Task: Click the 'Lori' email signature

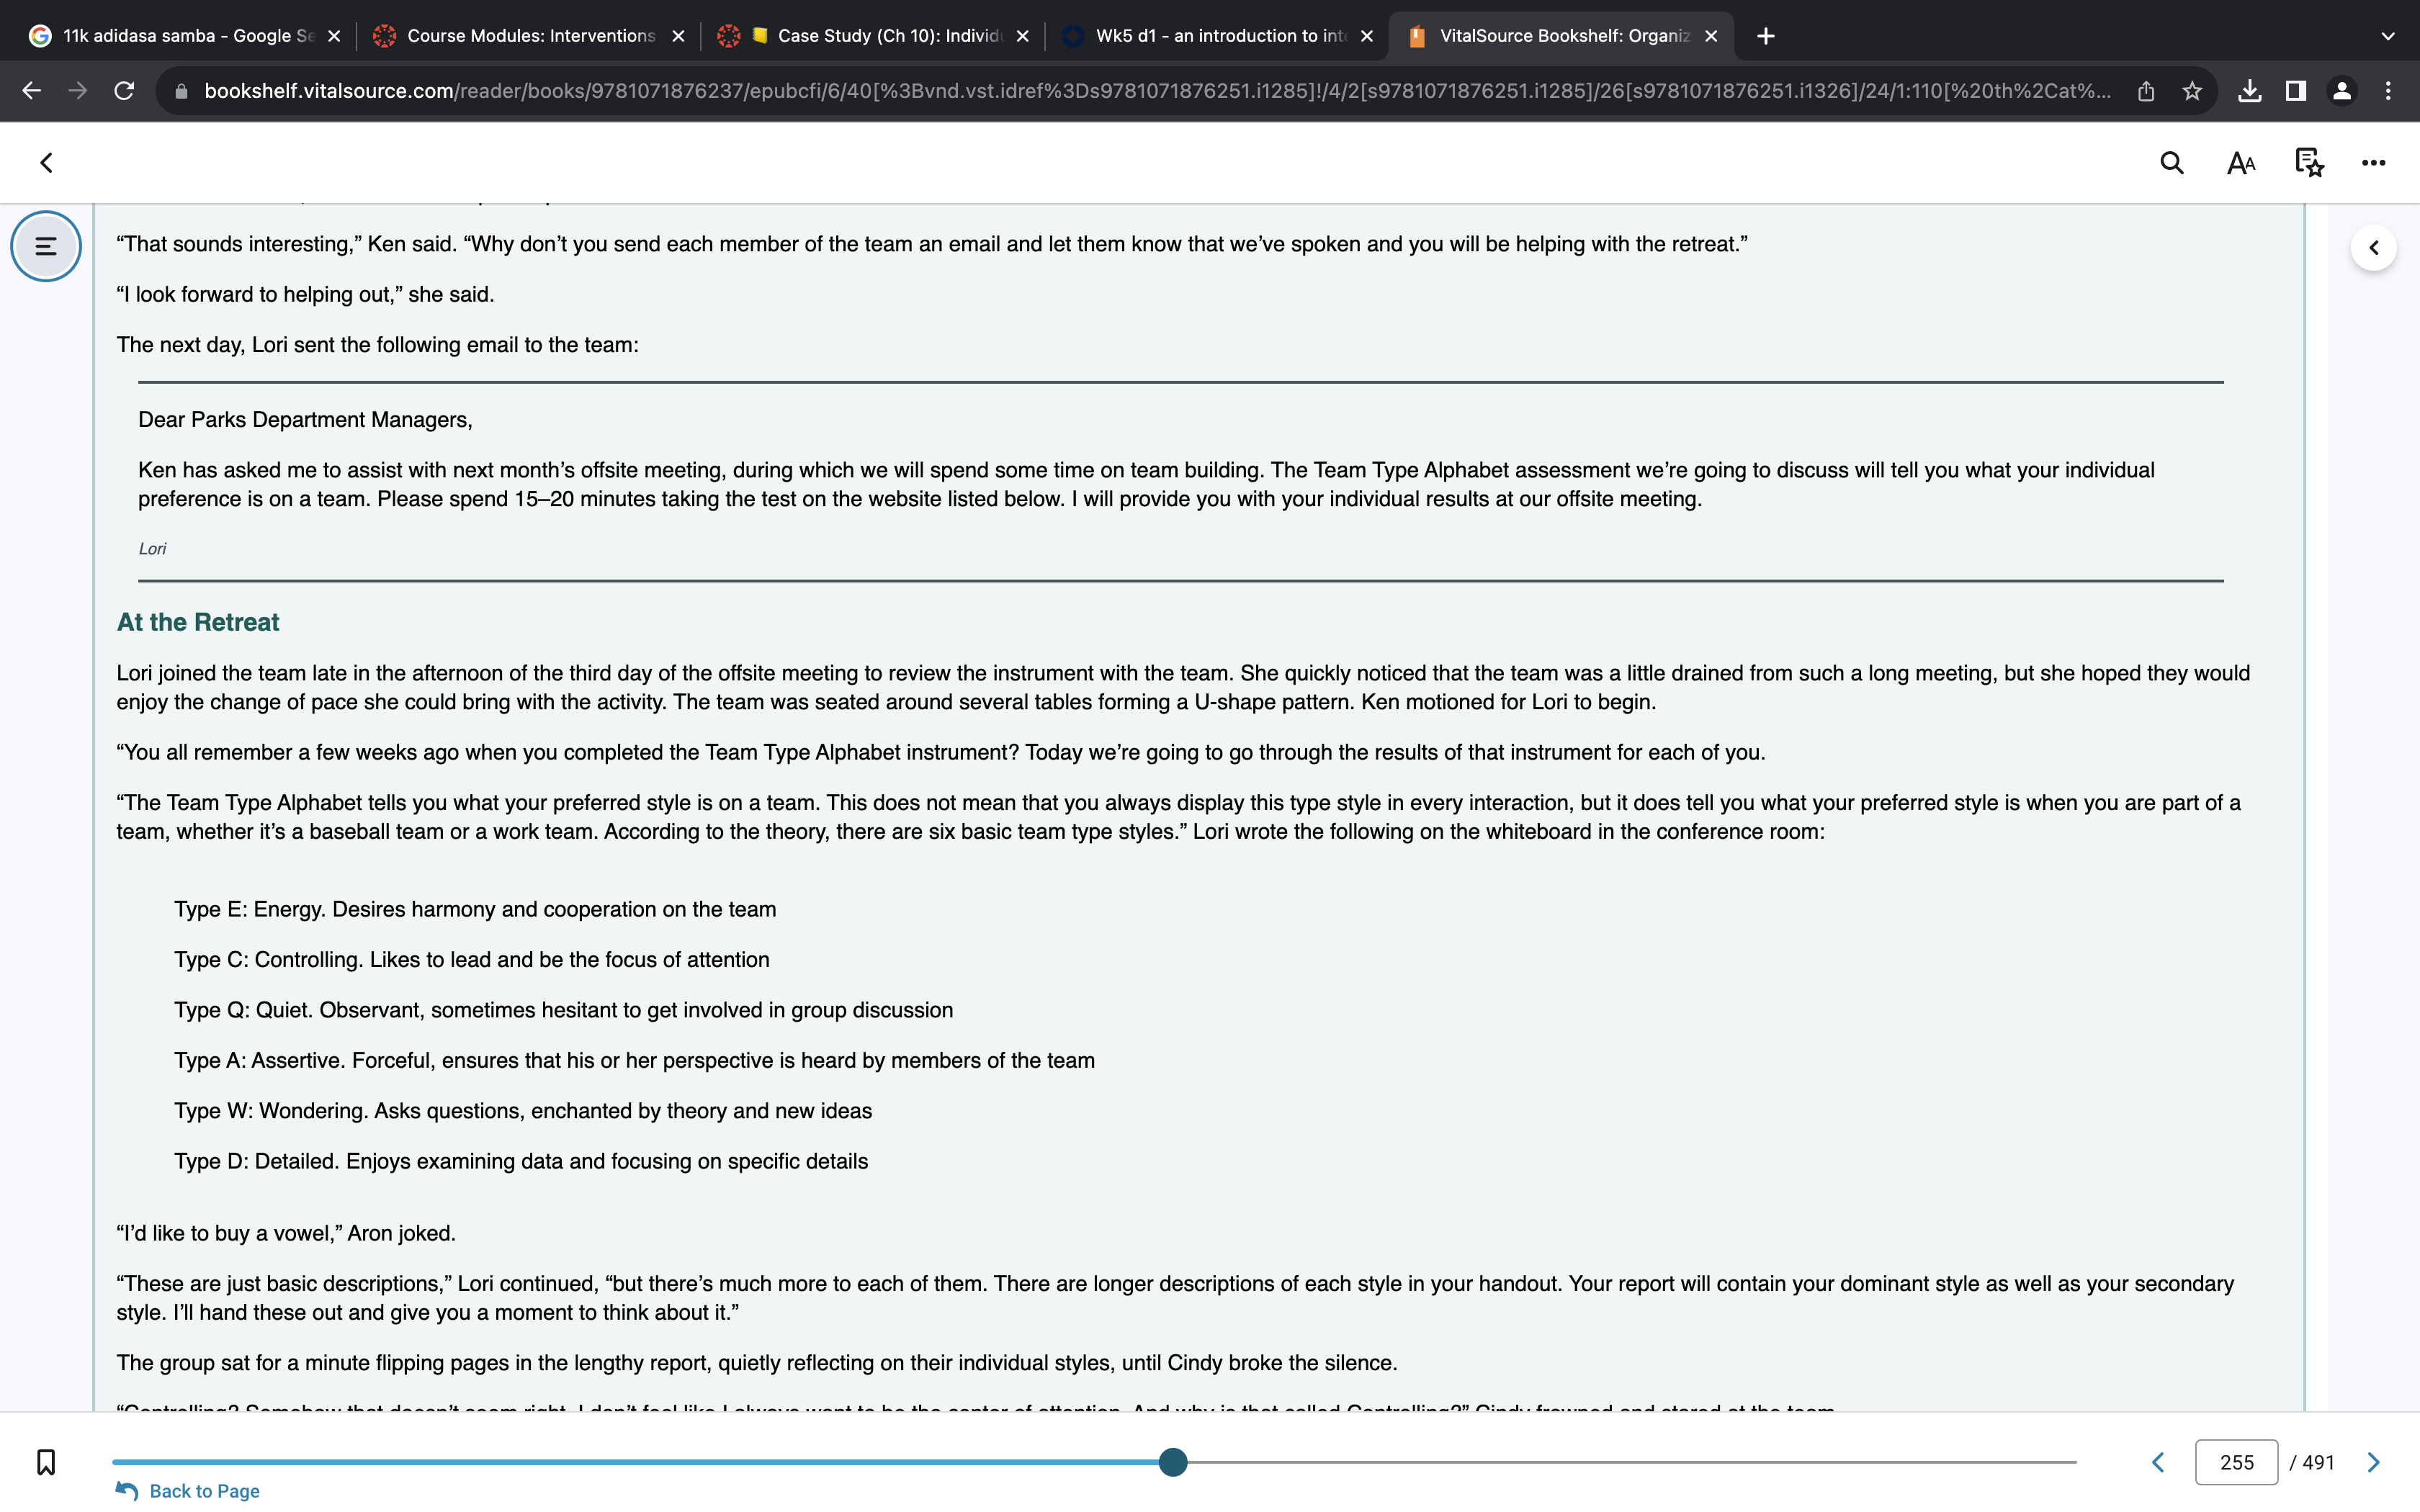Action: point(152,549)
